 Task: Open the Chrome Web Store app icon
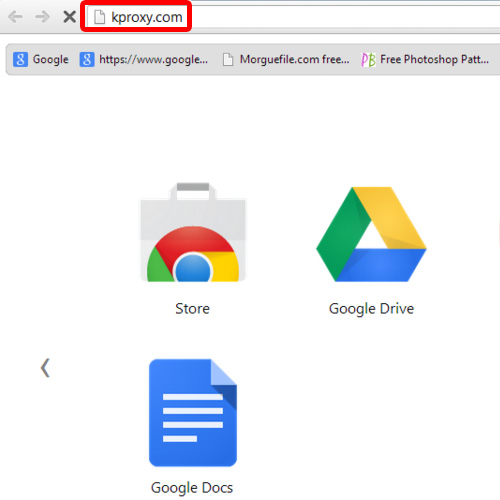pos(193,232)
